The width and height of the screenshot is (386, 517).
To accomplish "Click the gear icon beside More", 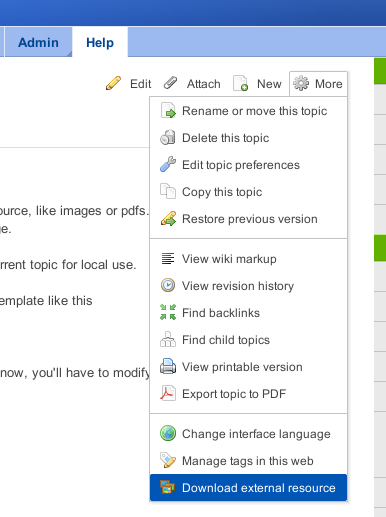I will 301,83.
